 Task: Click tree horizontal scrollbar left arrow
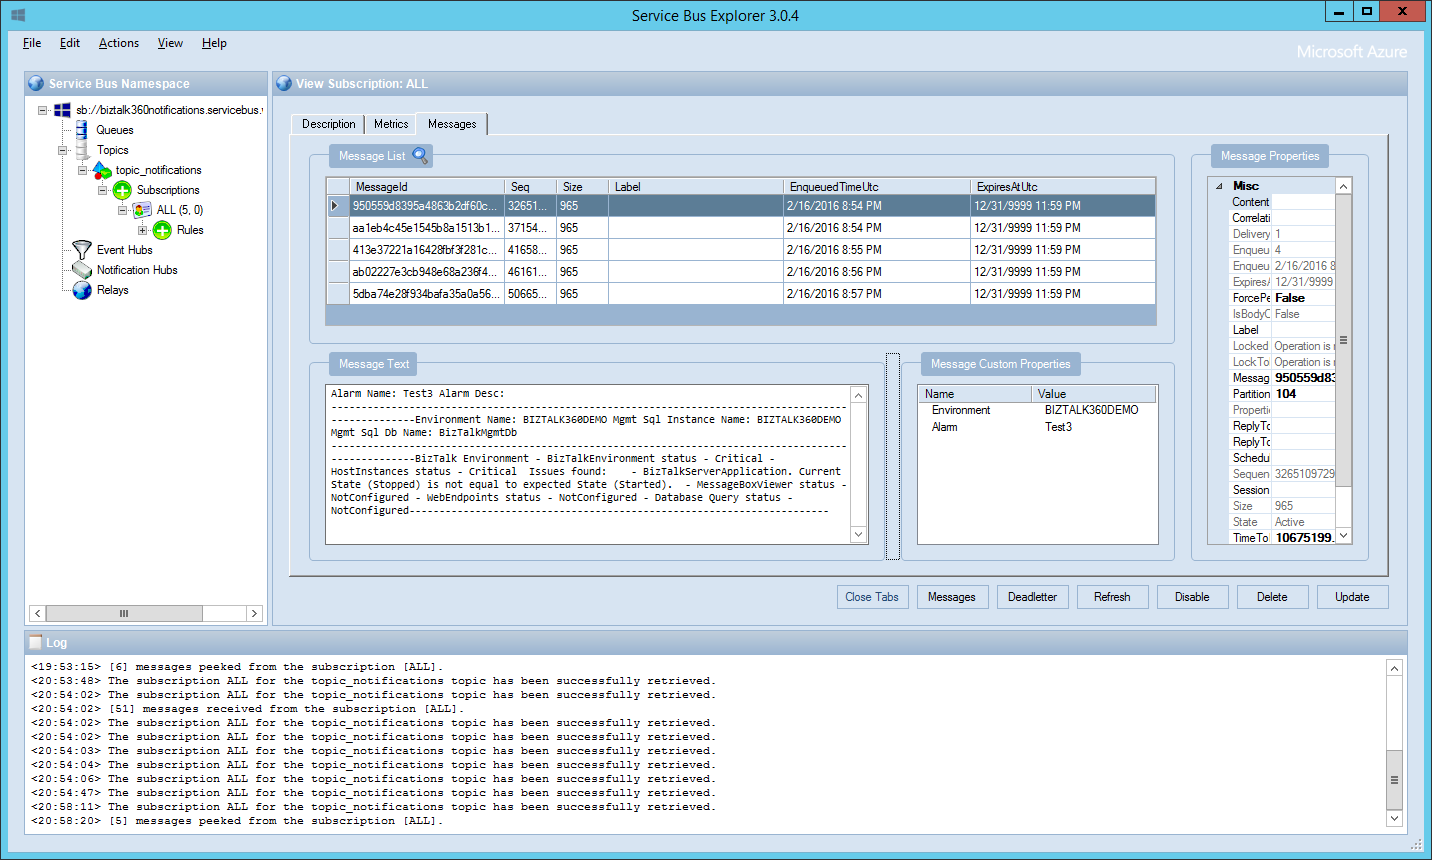click(x=38, y=613)
